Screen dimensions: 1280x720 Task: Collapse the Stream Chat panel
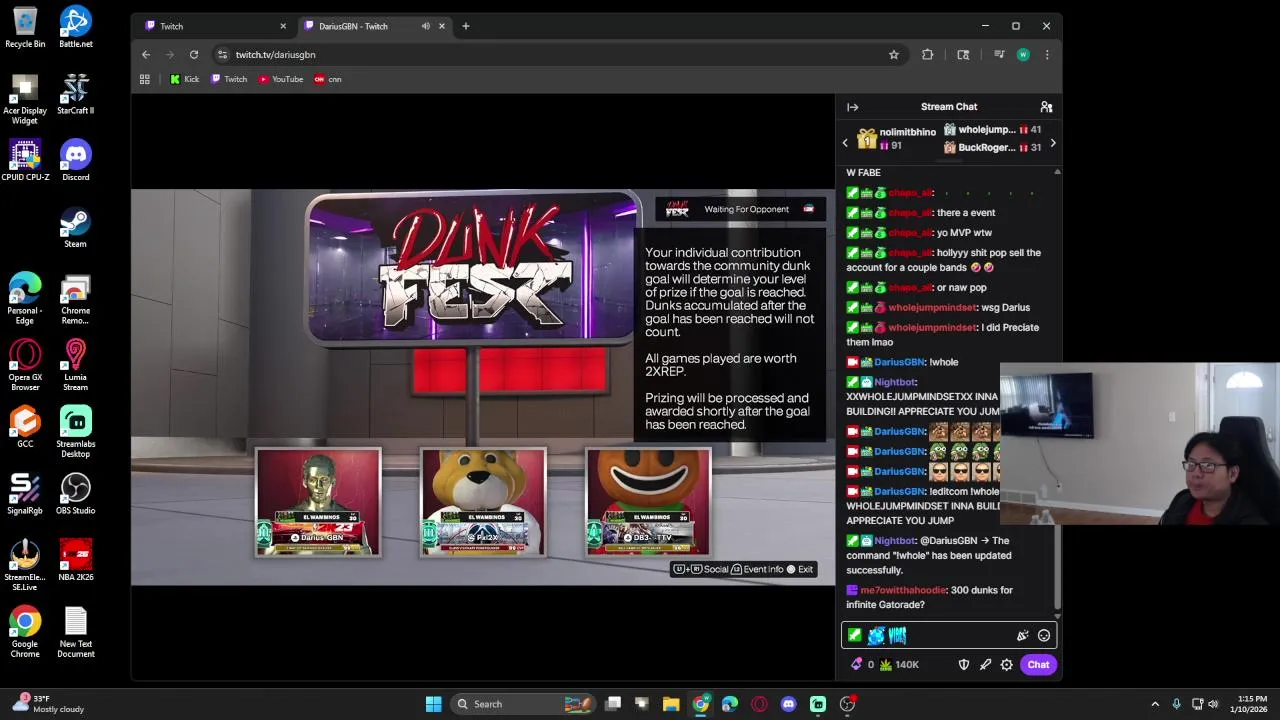coord(852,107)
